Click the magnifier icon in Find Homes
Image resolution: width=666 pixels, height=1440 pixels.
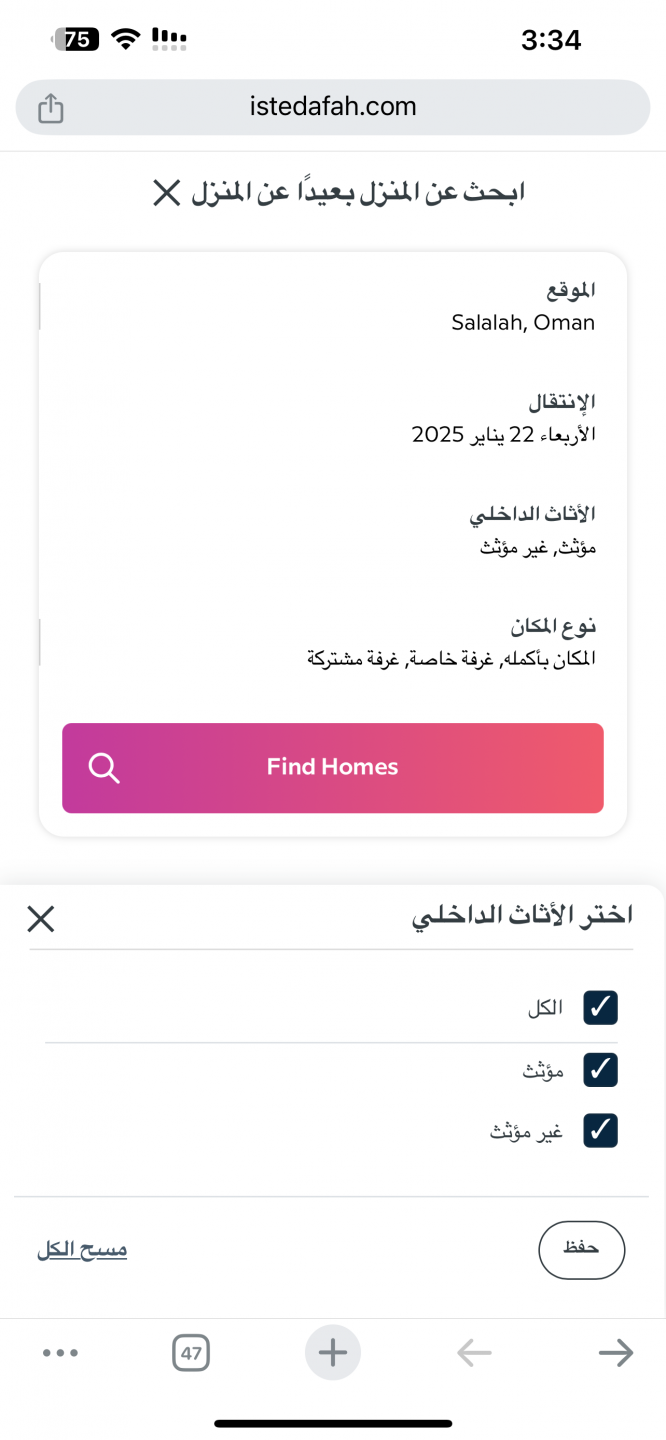coord(104,768)
